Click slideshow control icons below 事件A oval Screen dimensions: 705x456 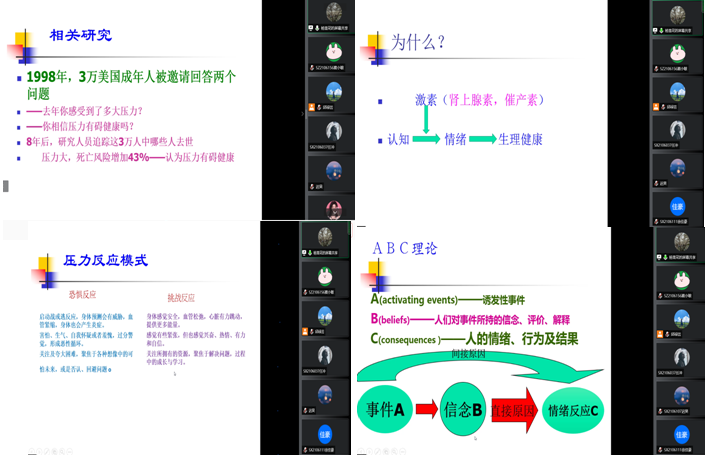(381, 449)
